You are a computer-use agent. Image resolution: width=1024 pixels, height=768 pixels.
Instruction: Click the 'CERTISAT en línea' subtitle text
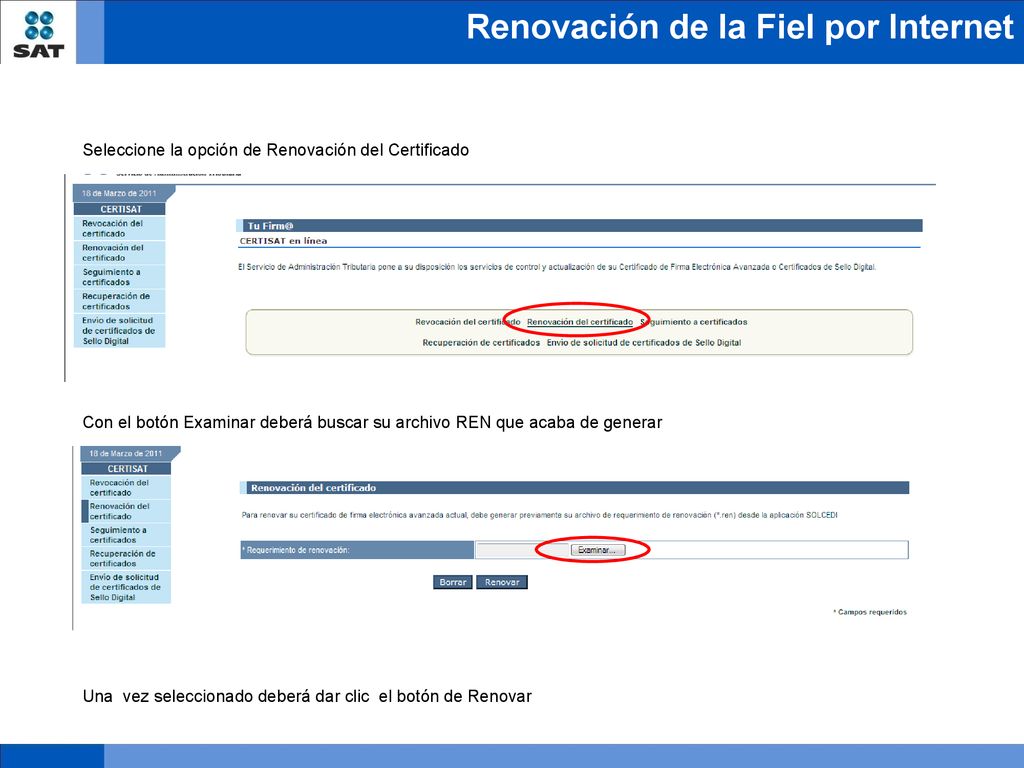click(283, 241)
